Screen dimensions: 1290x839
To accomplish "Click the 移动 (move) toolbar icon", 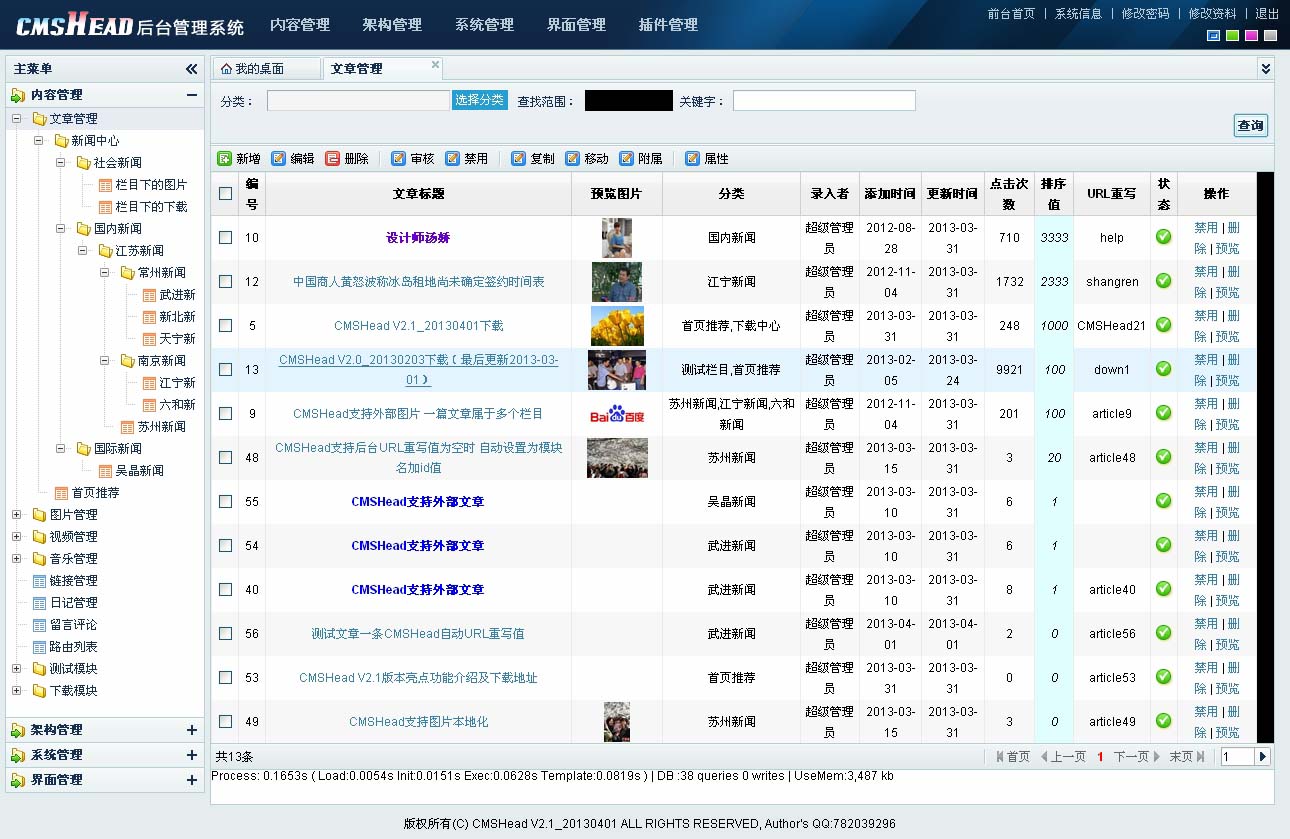I will 572,159.
